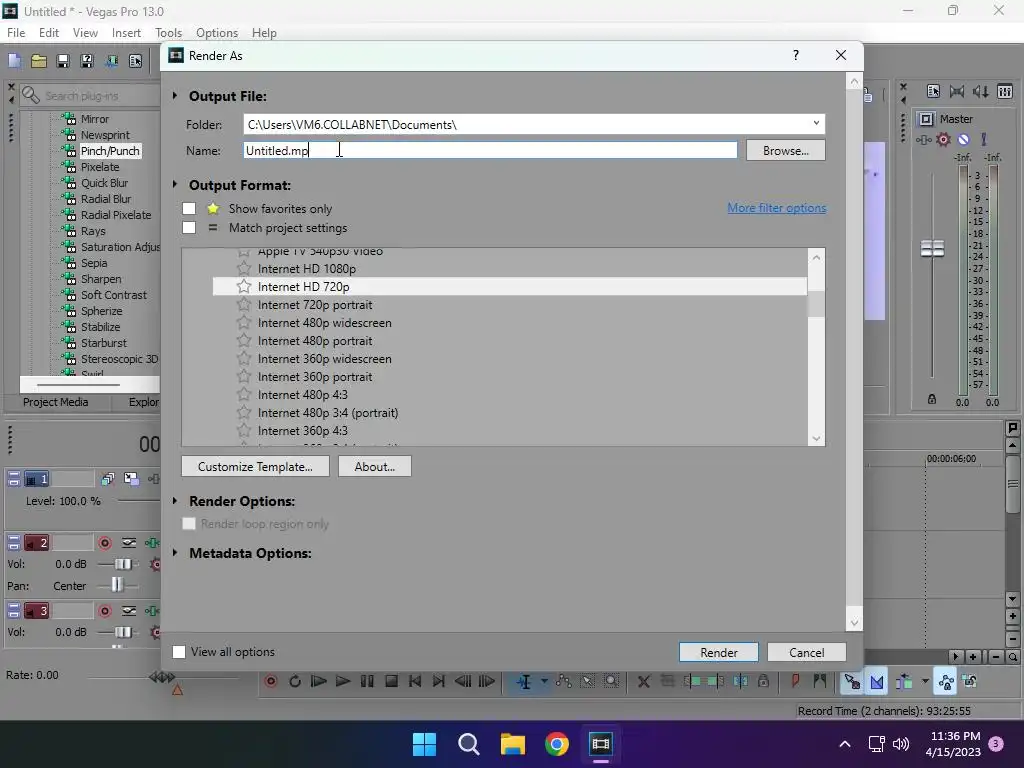
Task: Collapse the Output File section
Action: (x=174, y=96)
